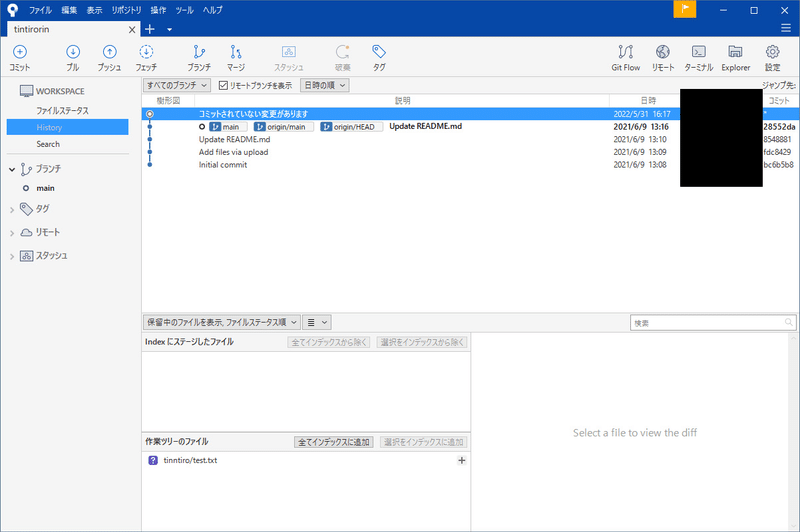
Task: Toggle リモートブランチを表示 checkbox
Action: tap(223, 85)
